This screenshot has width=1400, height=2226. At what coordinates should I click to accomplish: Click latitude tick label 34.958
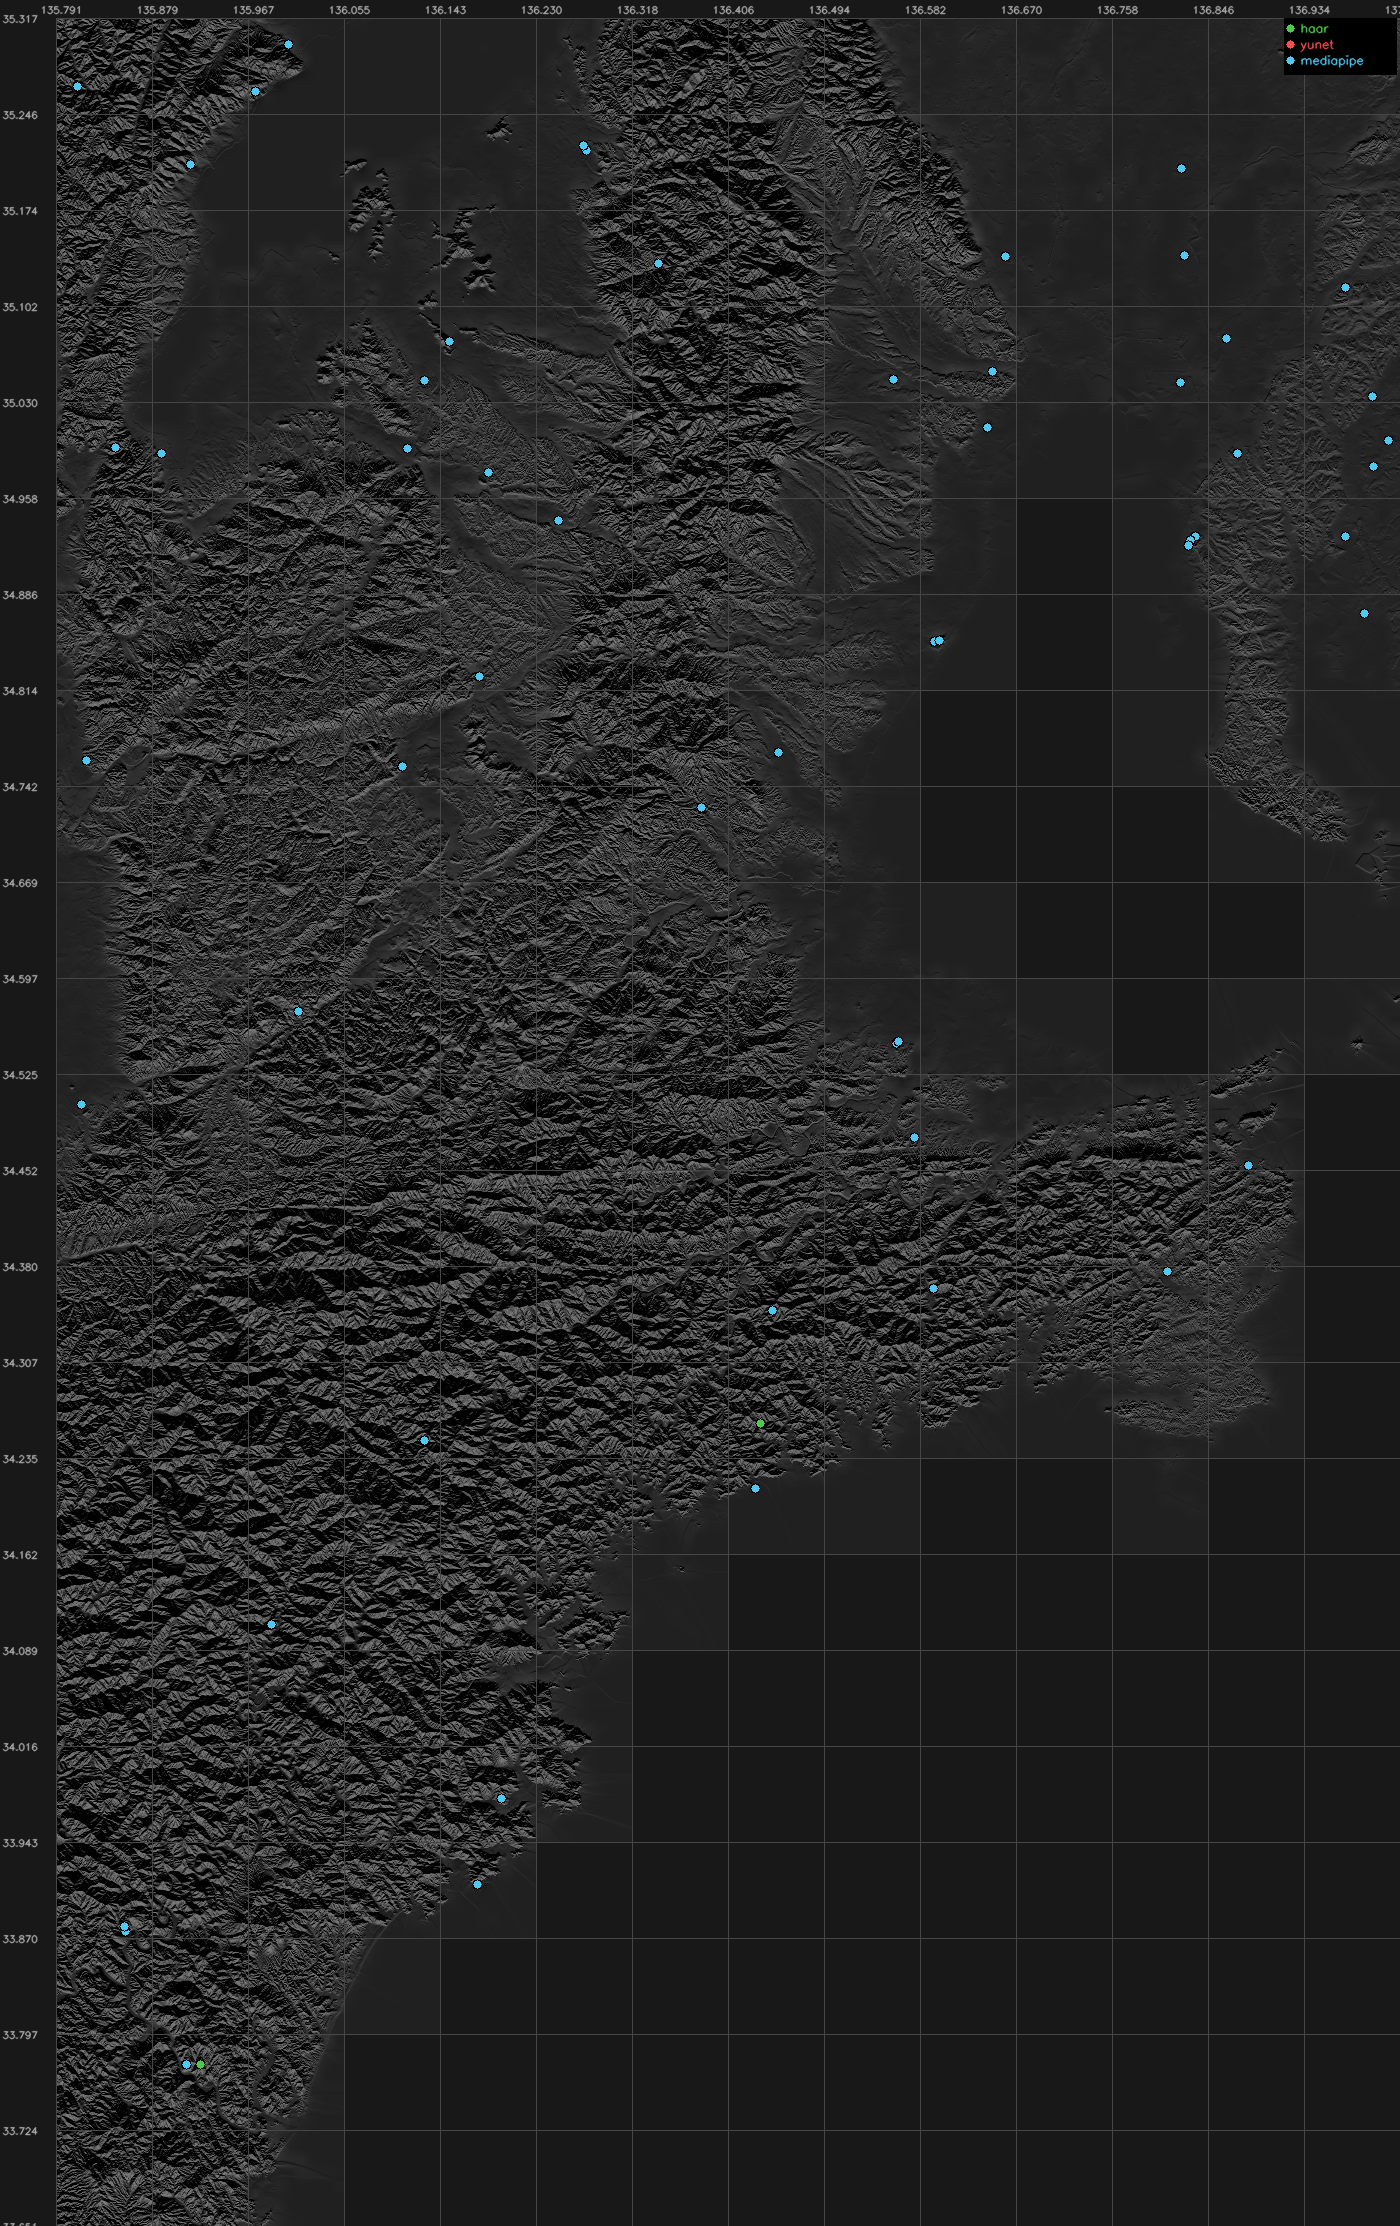(x=20, y=499)
